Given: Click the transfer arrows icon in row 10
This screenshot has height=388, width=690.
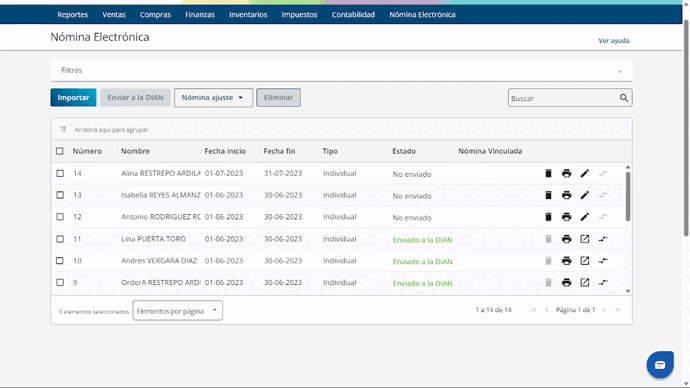Looking at the screenshot, I should pos(603,261).
